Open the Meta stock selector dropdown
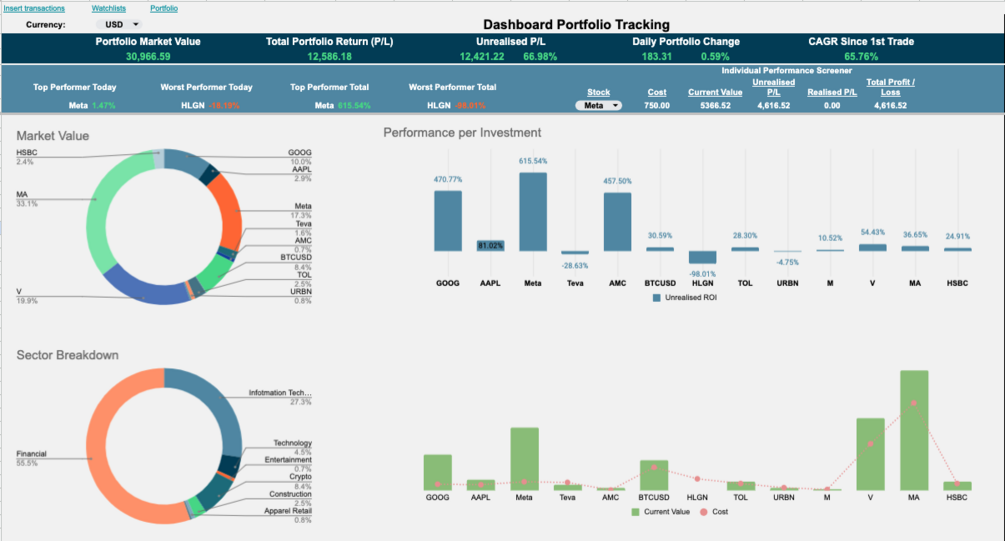Screen dimensions: 1005x541 coord(598,105)
